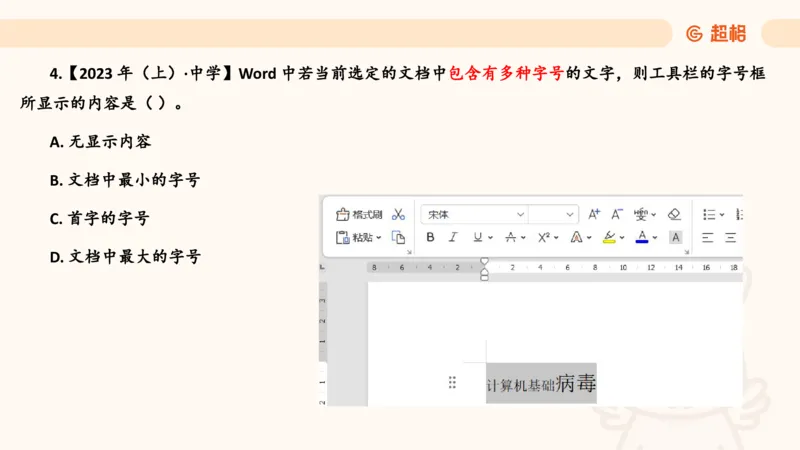The width and height of the screenshot is (800, 450).
Task: Select option C. 首字的字号
Action: click(99, 218)
